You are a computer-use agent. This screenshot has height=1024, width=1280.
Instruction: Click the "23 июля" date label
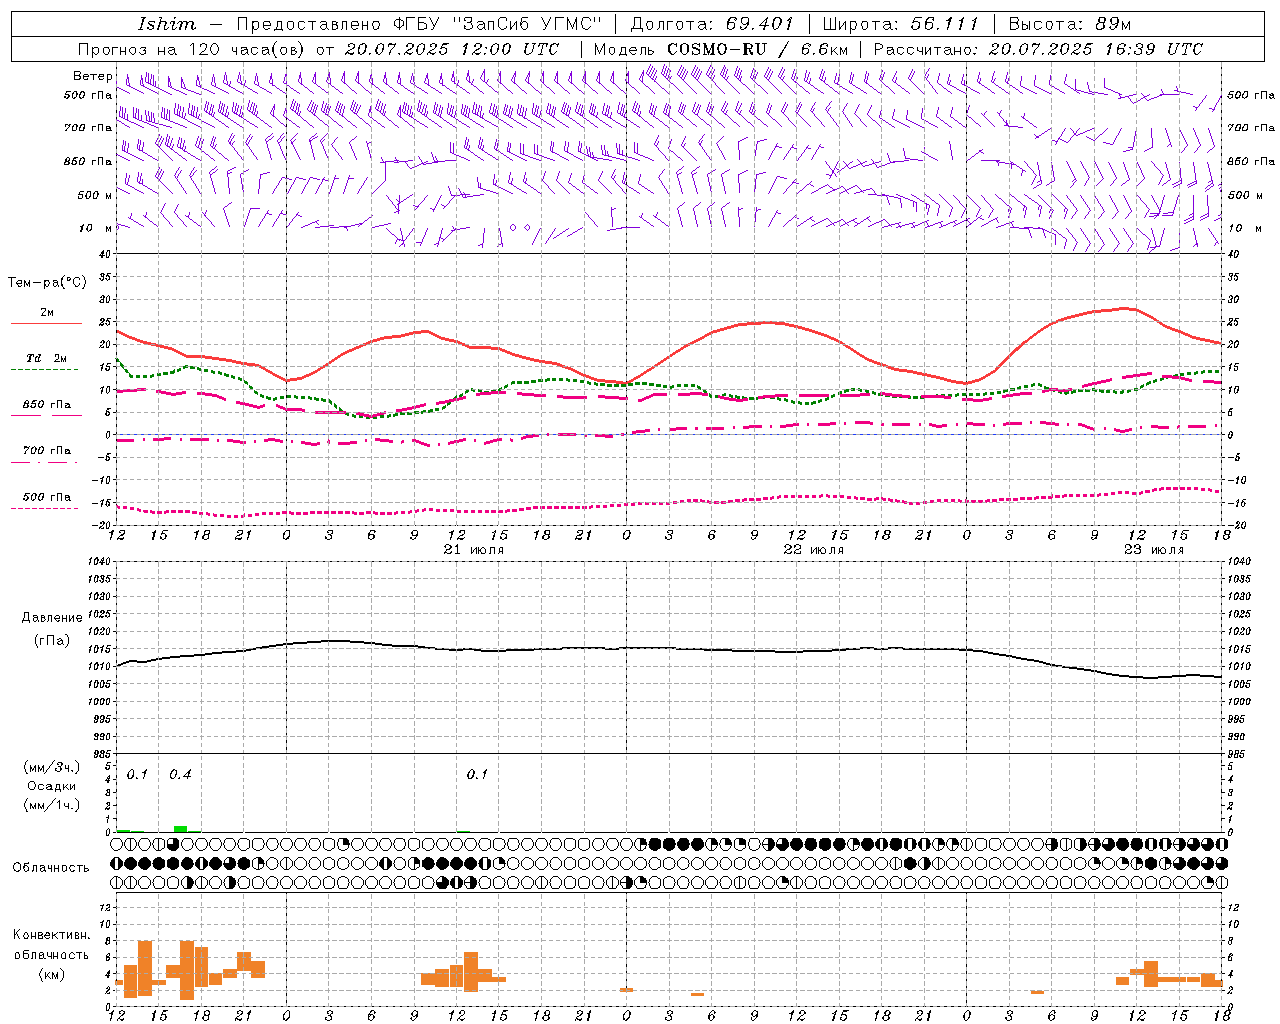pos(1153,550)
